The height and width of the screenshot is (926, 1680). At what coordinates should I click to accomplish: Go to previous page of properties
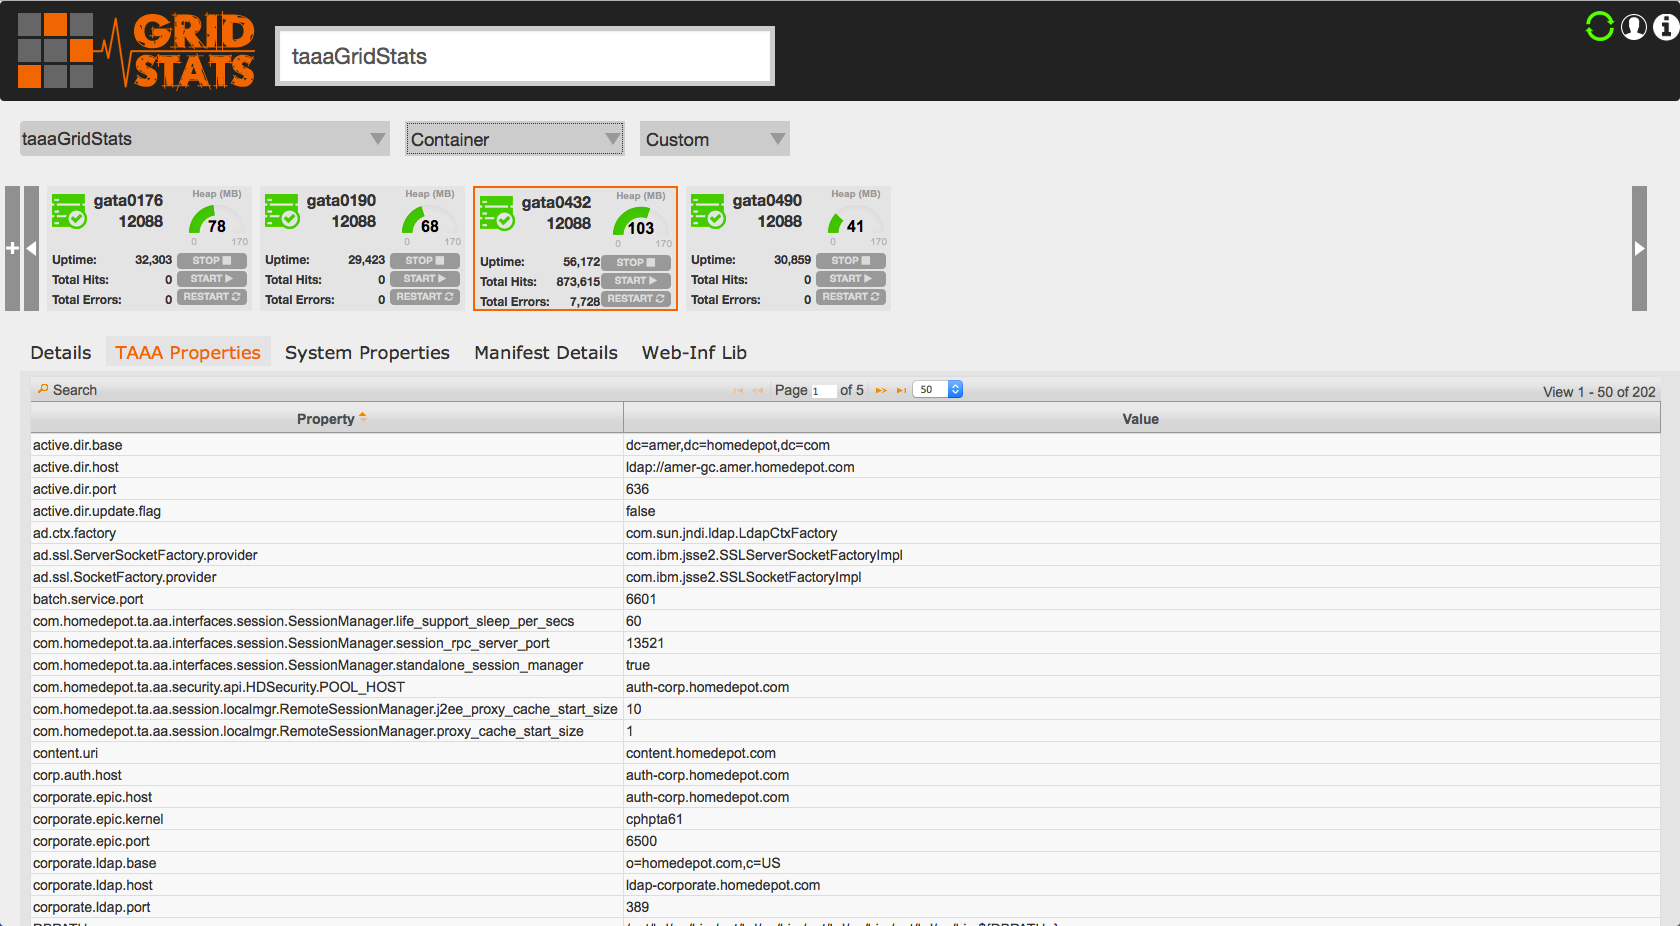pos(758,391)
